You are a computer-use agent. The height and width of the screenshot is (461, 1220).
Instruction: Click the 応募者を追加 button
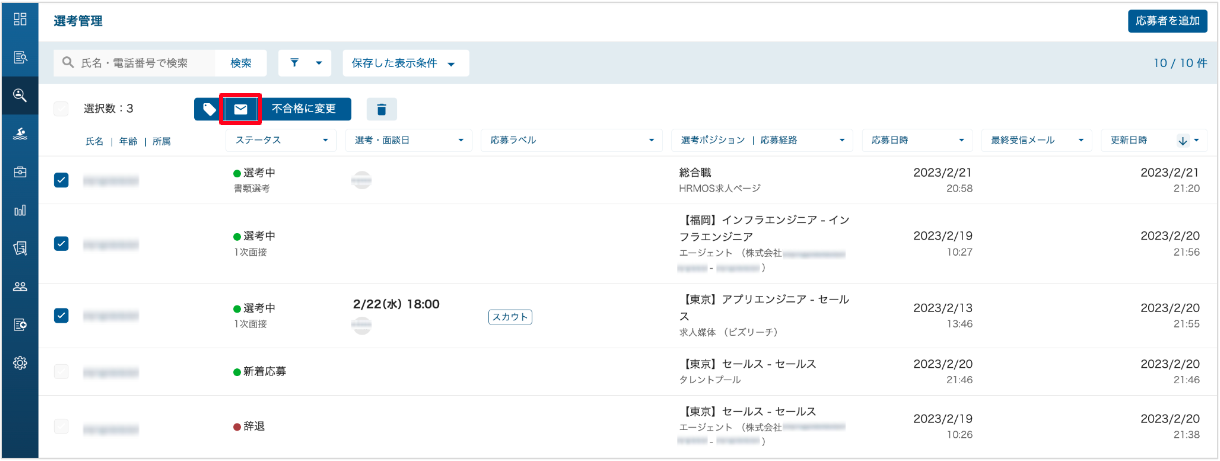click(1167, 21)
